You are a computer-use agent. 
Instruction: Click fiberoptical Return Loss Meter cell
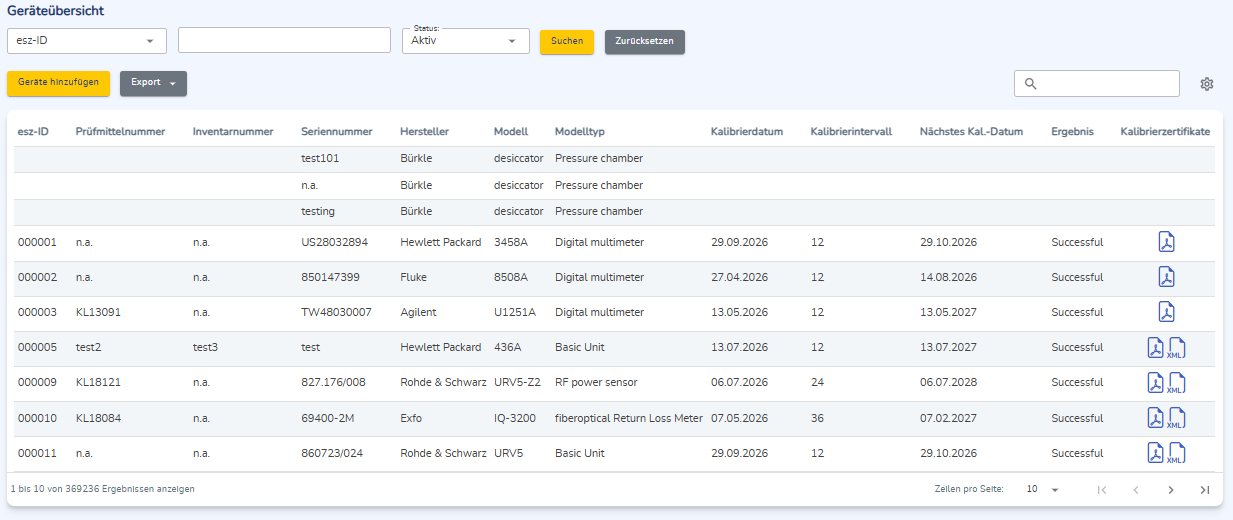[x=629, y=418]
